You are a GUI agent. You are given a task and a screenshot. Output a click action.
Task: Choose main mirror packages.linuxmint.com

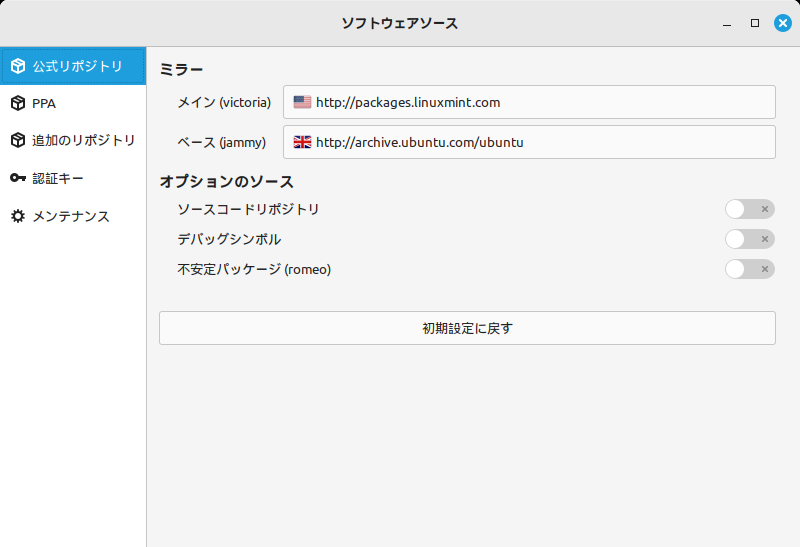(529, 102)
